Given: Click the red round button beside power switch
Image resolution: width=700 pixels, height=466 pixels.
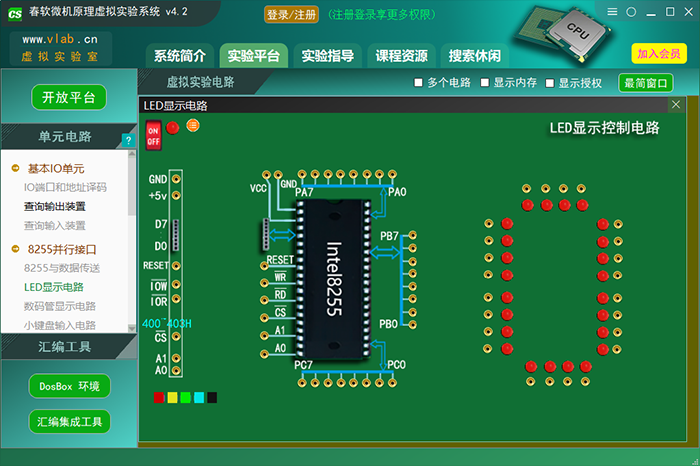Looking at the screenshot, I should [x=173, y=127].
